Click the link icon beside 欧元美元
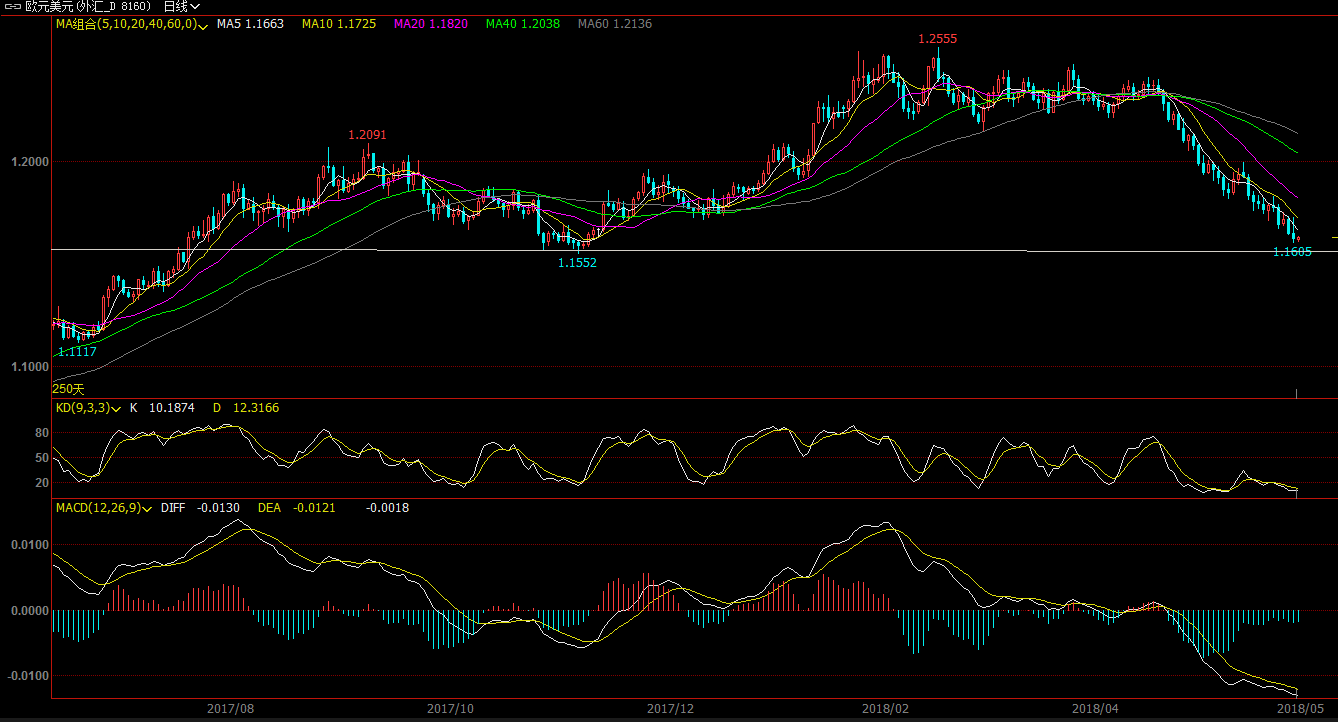1338x722 pixels. tap(14, 7)
